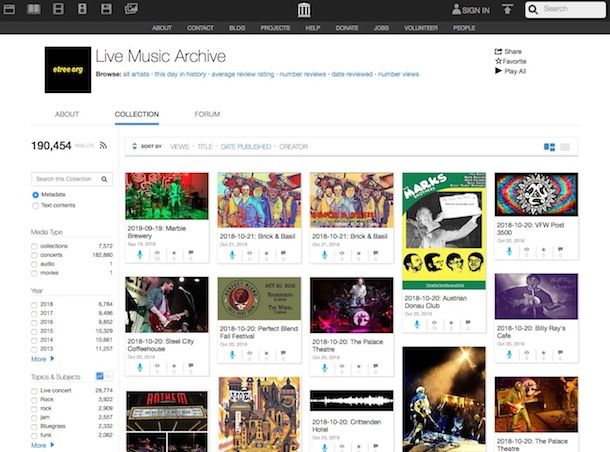Switch to the Forum tab
This screenshot has width=610, height=452.
(x=207, y=114)
